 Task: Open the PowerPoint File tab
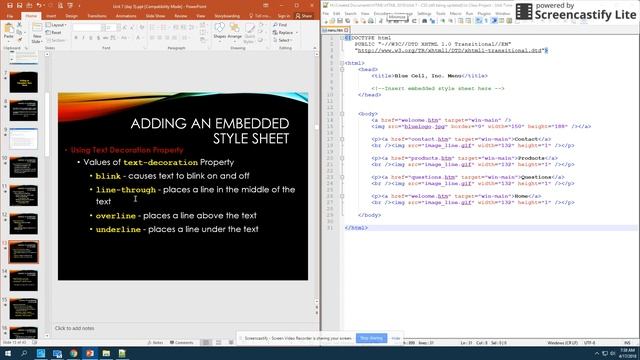pos(10,16)
